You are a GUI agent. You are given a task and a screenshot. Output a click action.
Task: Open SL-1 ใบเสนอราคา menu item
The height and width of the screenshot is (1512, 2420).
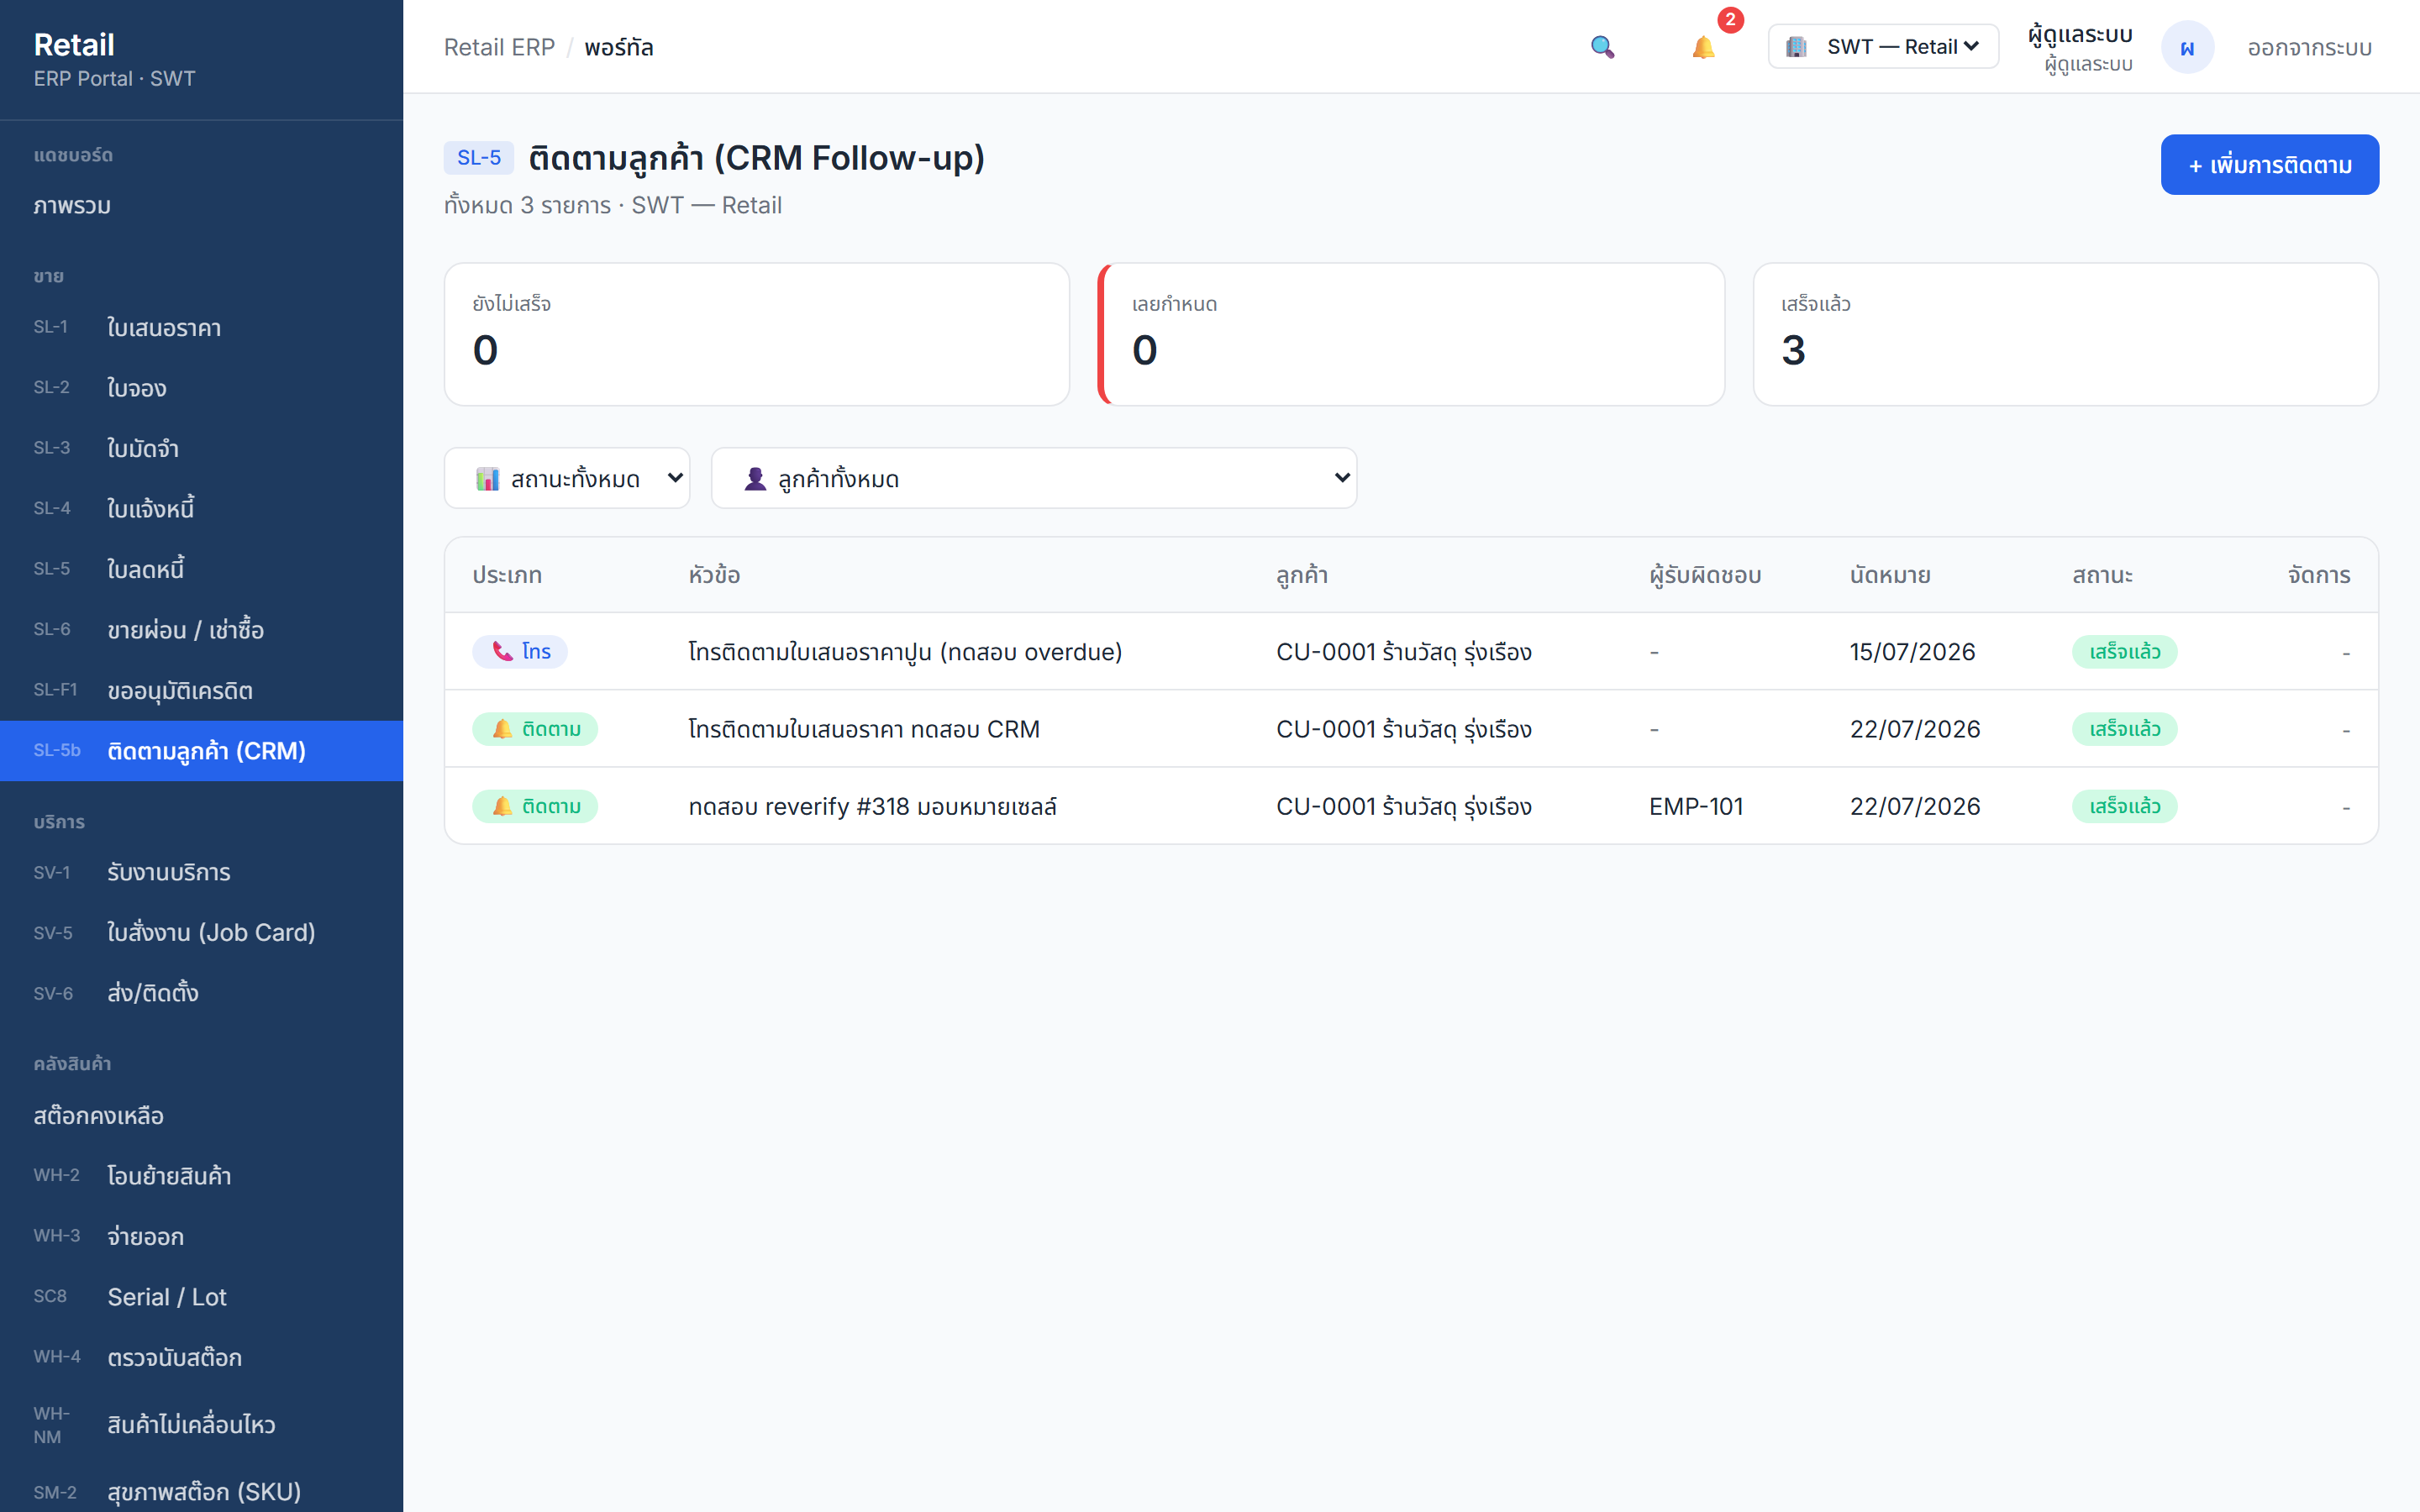(x=201, y=327)
